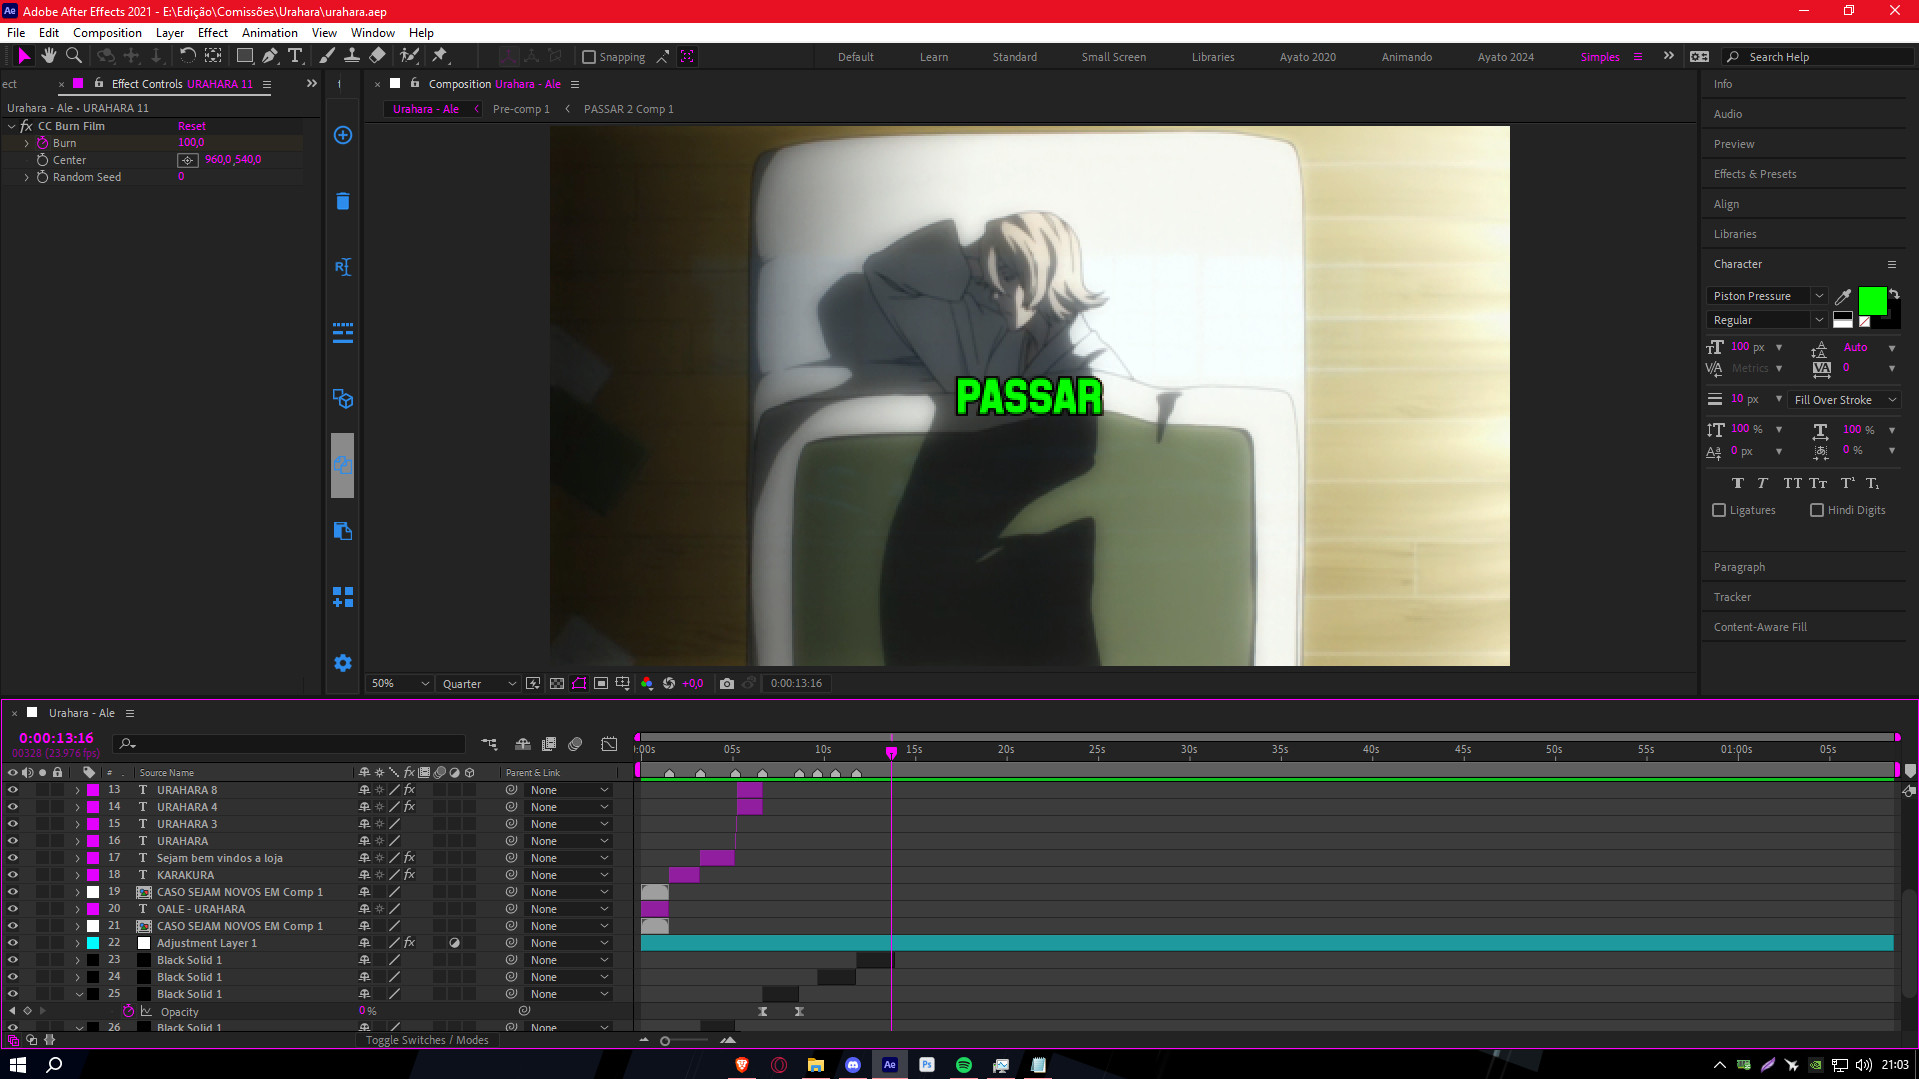
Task: Enable motion blur for timeline layers
Action: point(575,744)
